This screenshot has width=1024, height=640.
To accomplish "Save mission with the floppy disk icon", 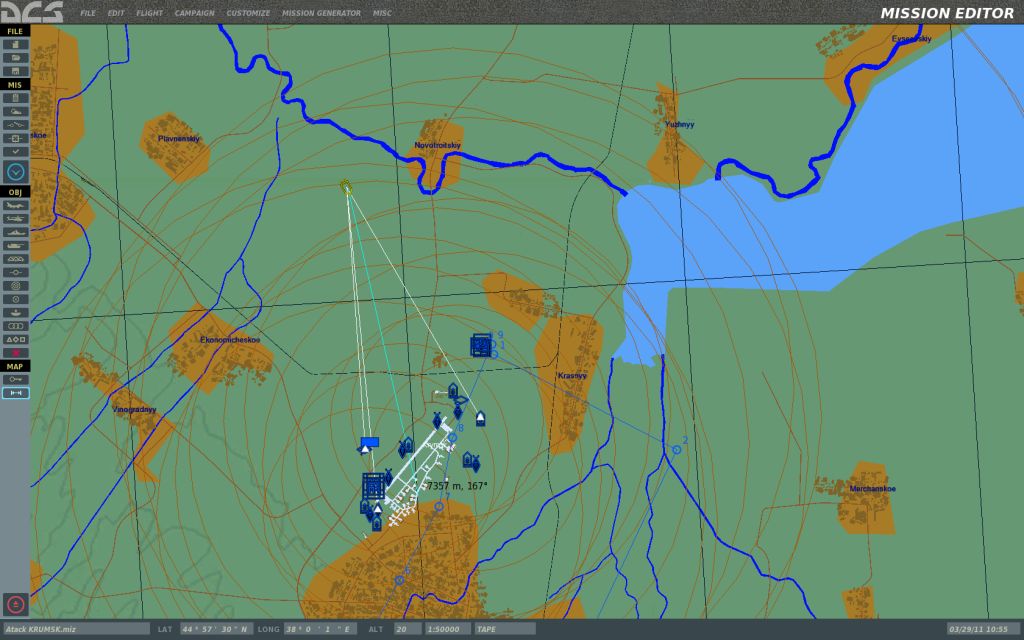I will pos(15,71).
